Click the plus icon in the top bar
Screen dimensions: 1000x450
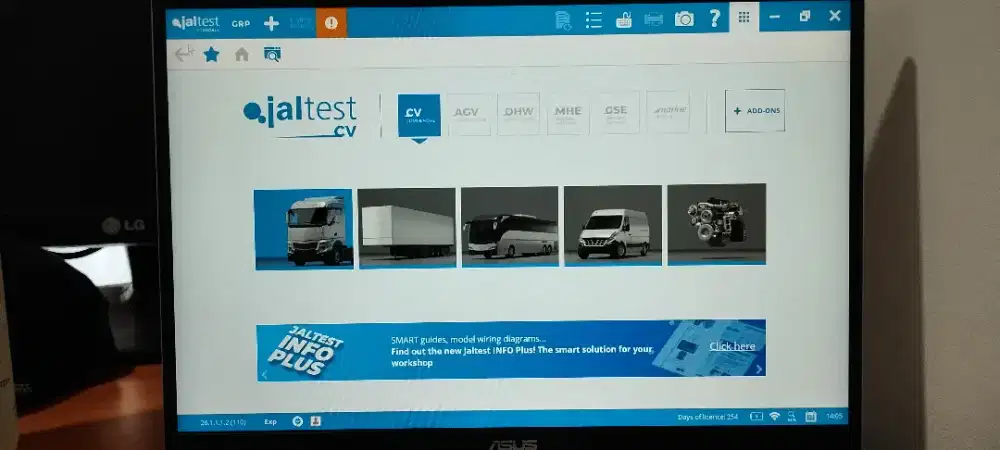(272, 24)
